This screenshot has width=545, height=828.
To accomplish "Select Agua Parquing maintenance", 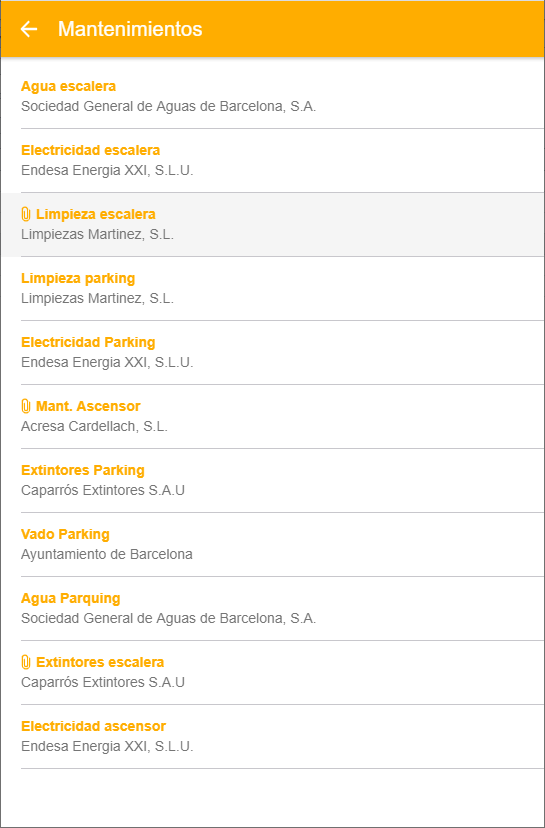I will click(272, 608).
